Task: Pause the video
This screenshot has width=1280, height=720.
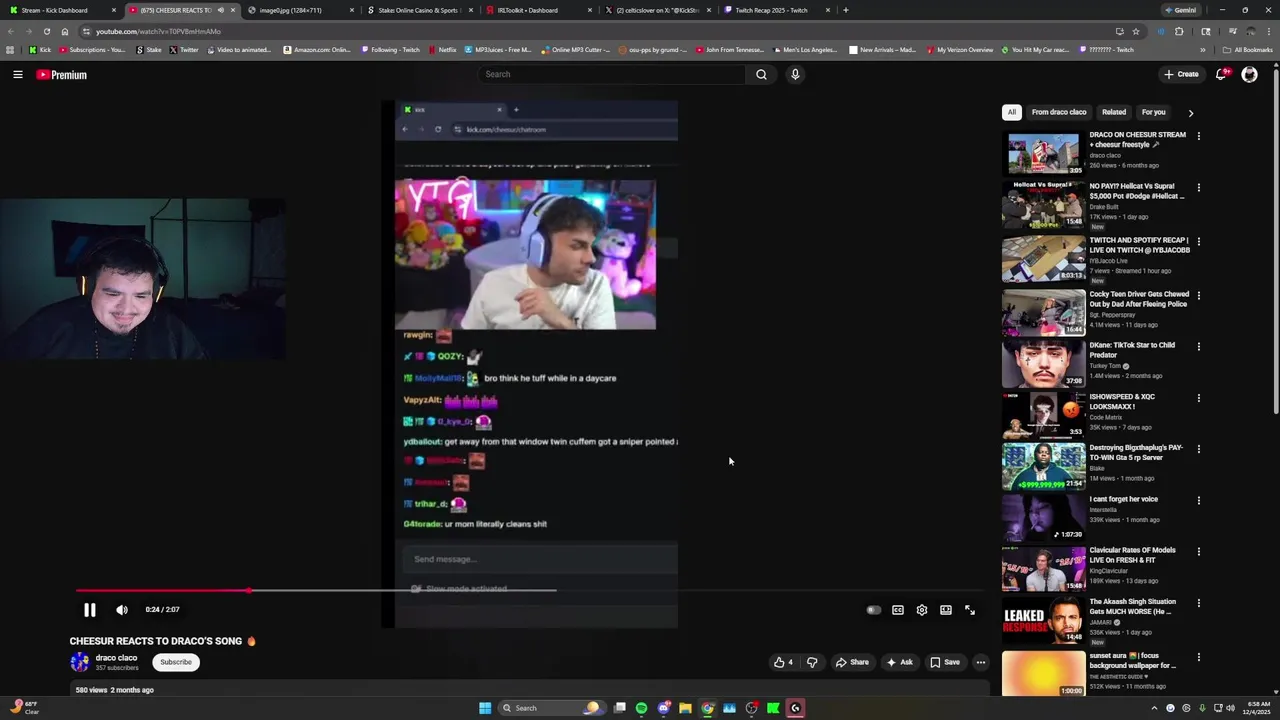Action: pyautogui.click(x=90, y=610)
